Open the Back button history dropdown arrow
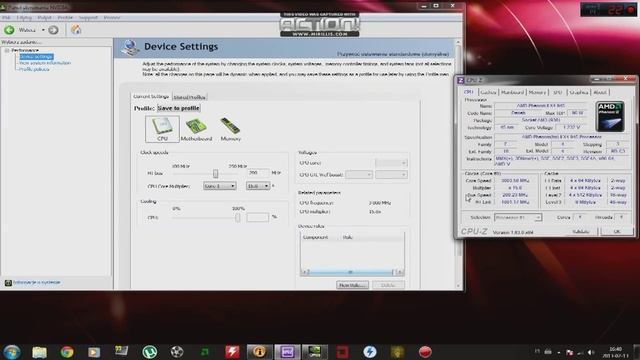The width and height of the screenshot is (640, 360). tap(43, 30)
